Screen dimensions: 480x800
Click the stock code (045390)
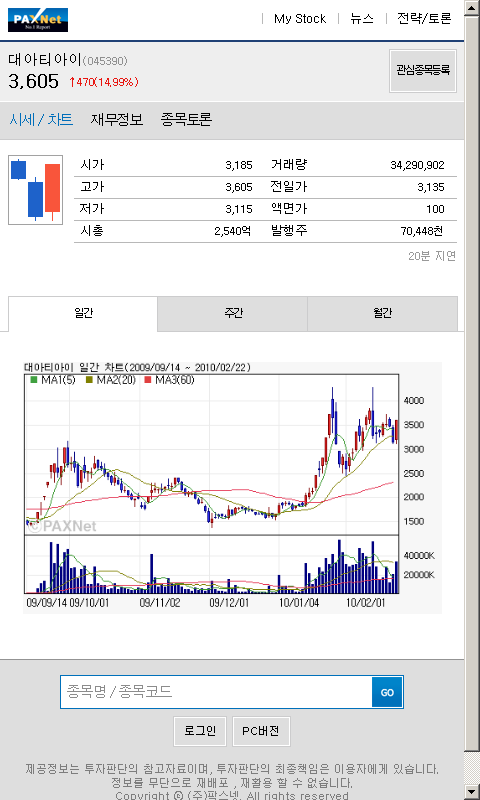[105, 61]
